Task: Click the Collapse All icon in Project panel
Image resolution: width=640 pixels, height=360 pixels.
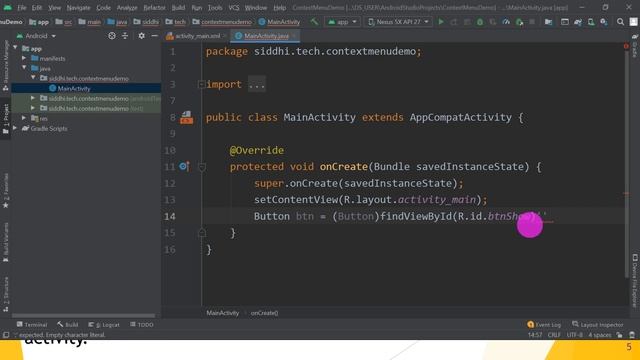Action: click(125, 36)
